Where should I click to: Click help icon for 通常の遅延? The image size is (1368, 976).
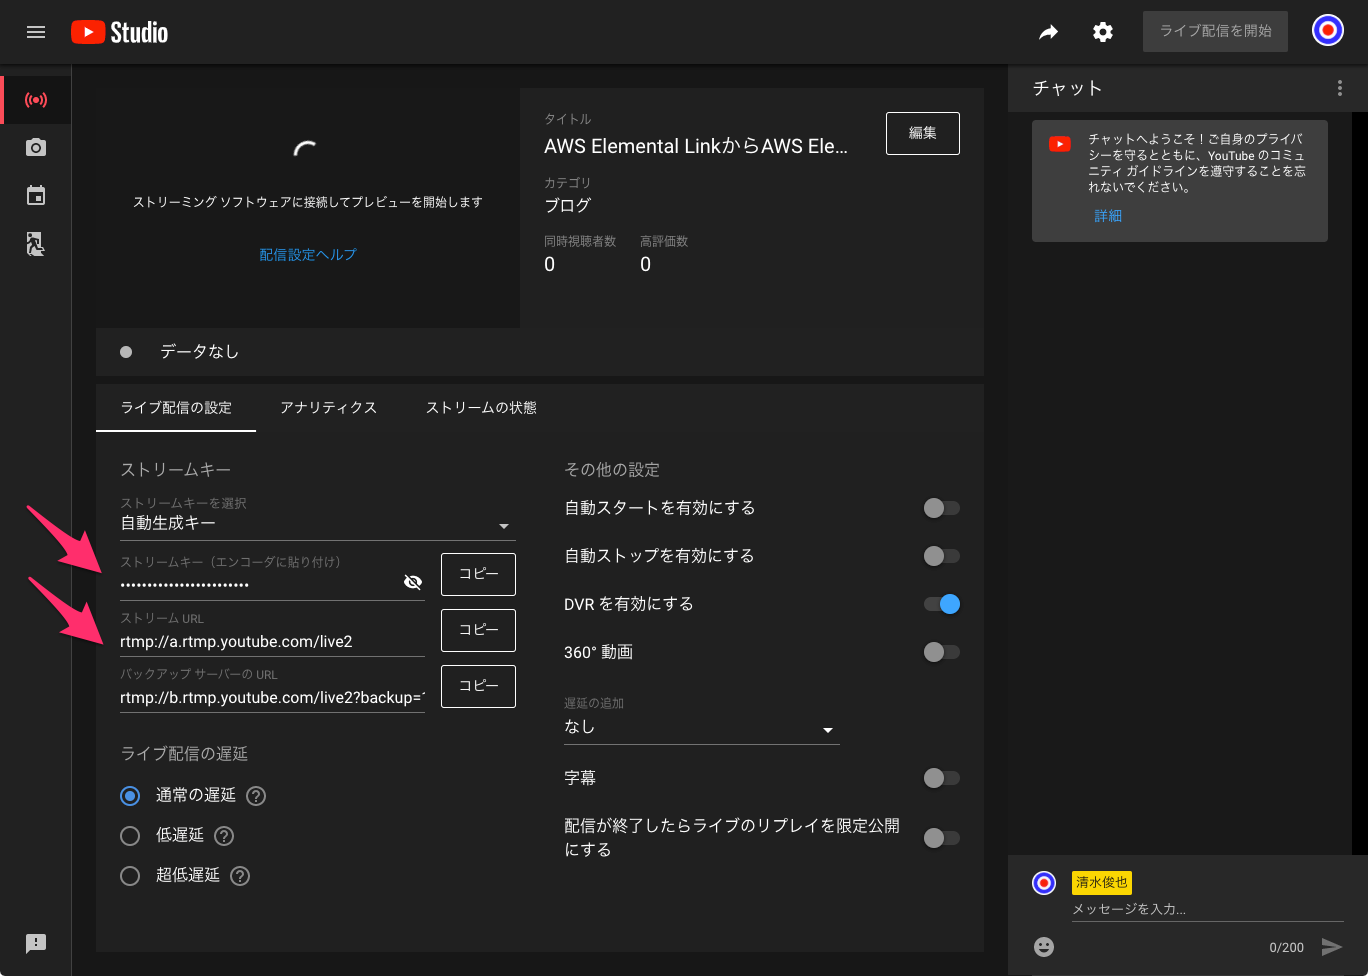(x=256, y=796)
